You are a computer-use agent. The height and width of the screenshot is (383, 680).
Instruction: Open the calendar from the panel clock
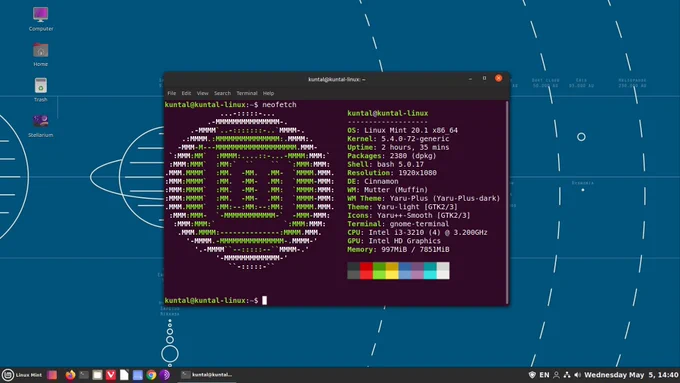coord(631,375)
